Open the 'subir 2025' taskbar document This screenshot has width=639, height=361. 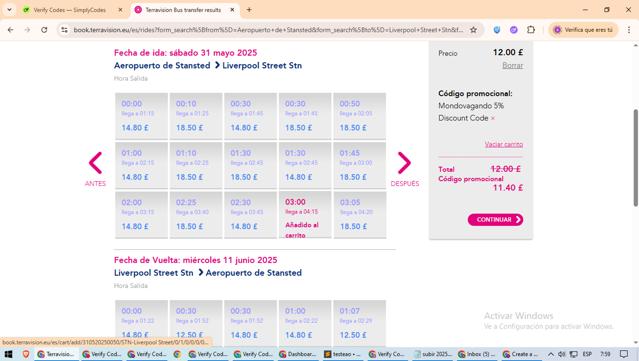pos(433,354)
